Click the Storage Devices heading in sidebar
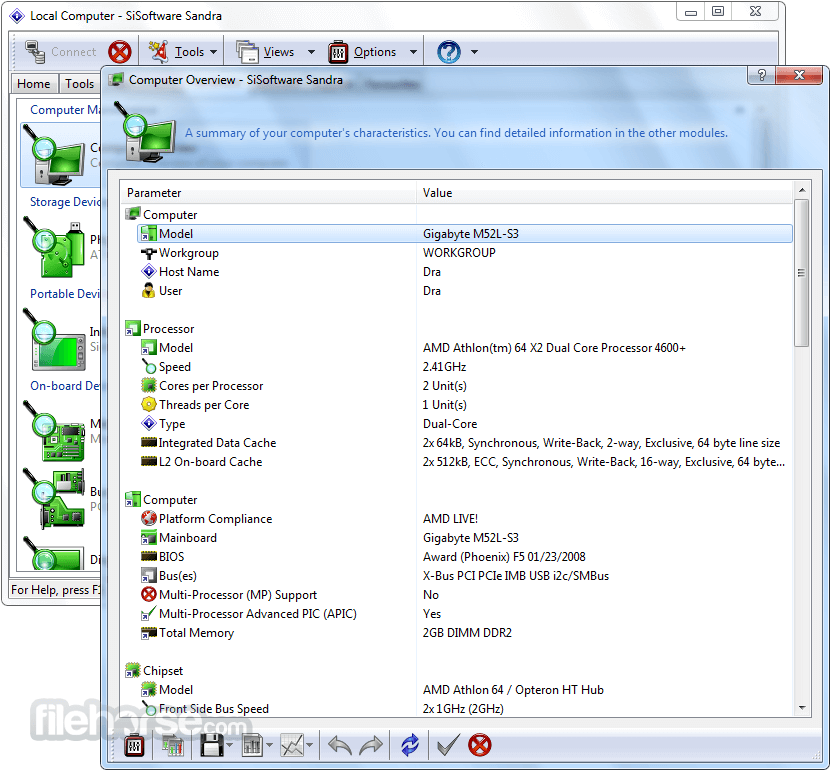 click(65, 202)
